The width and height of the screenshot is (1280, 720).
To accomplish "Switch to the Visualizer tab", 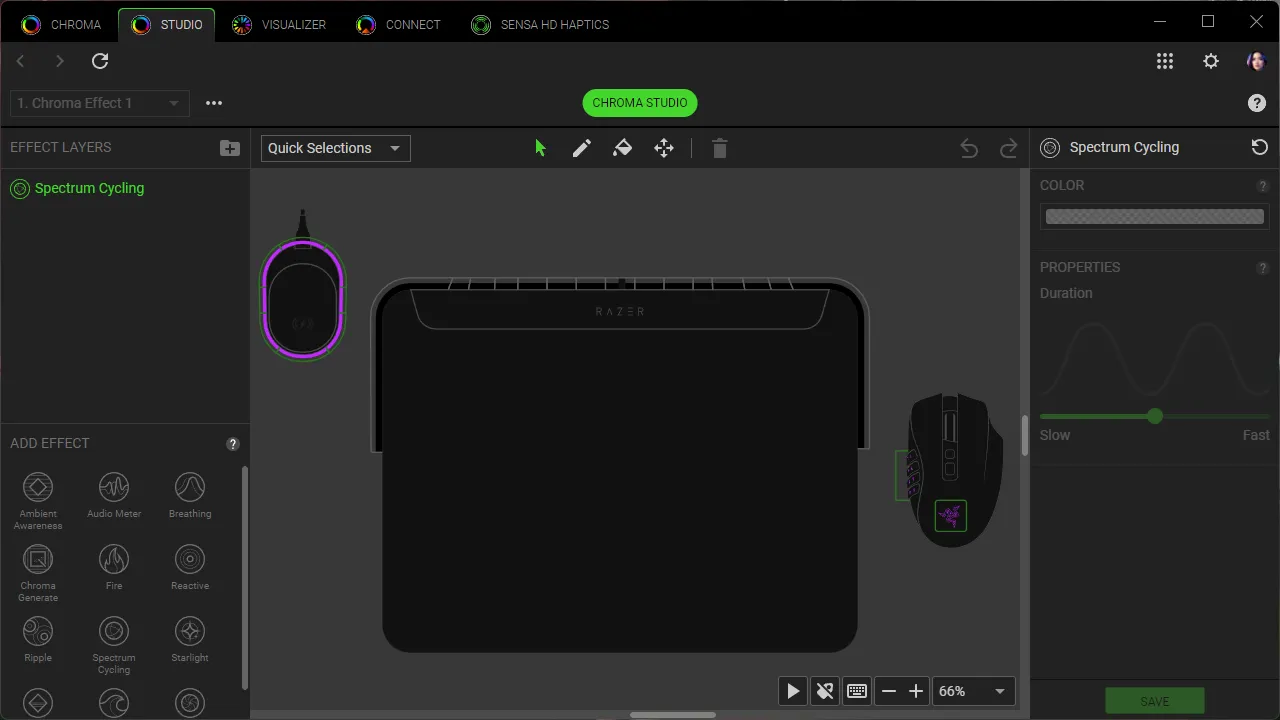I will click(x=279, y=24).
